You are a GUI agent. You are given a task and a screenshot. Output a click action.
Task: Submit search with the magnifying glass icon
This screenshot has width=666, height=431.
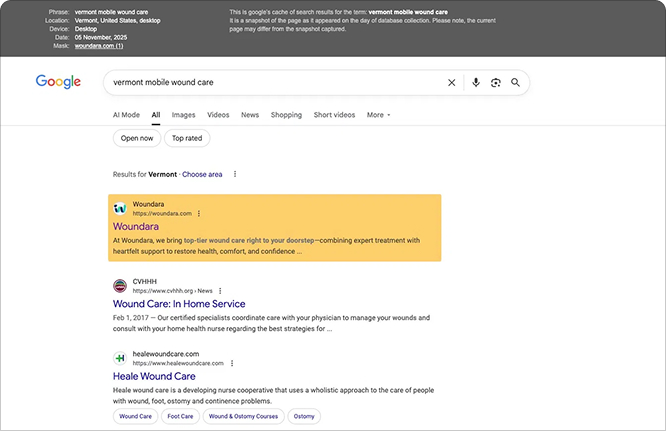(x=515, y=82)
